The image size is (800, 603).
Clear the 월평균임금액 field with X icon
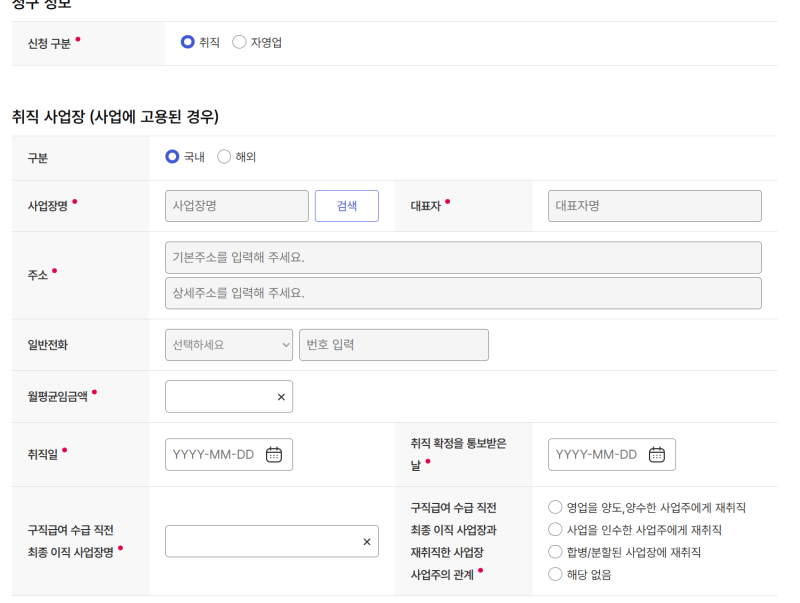tap(281, 397)
